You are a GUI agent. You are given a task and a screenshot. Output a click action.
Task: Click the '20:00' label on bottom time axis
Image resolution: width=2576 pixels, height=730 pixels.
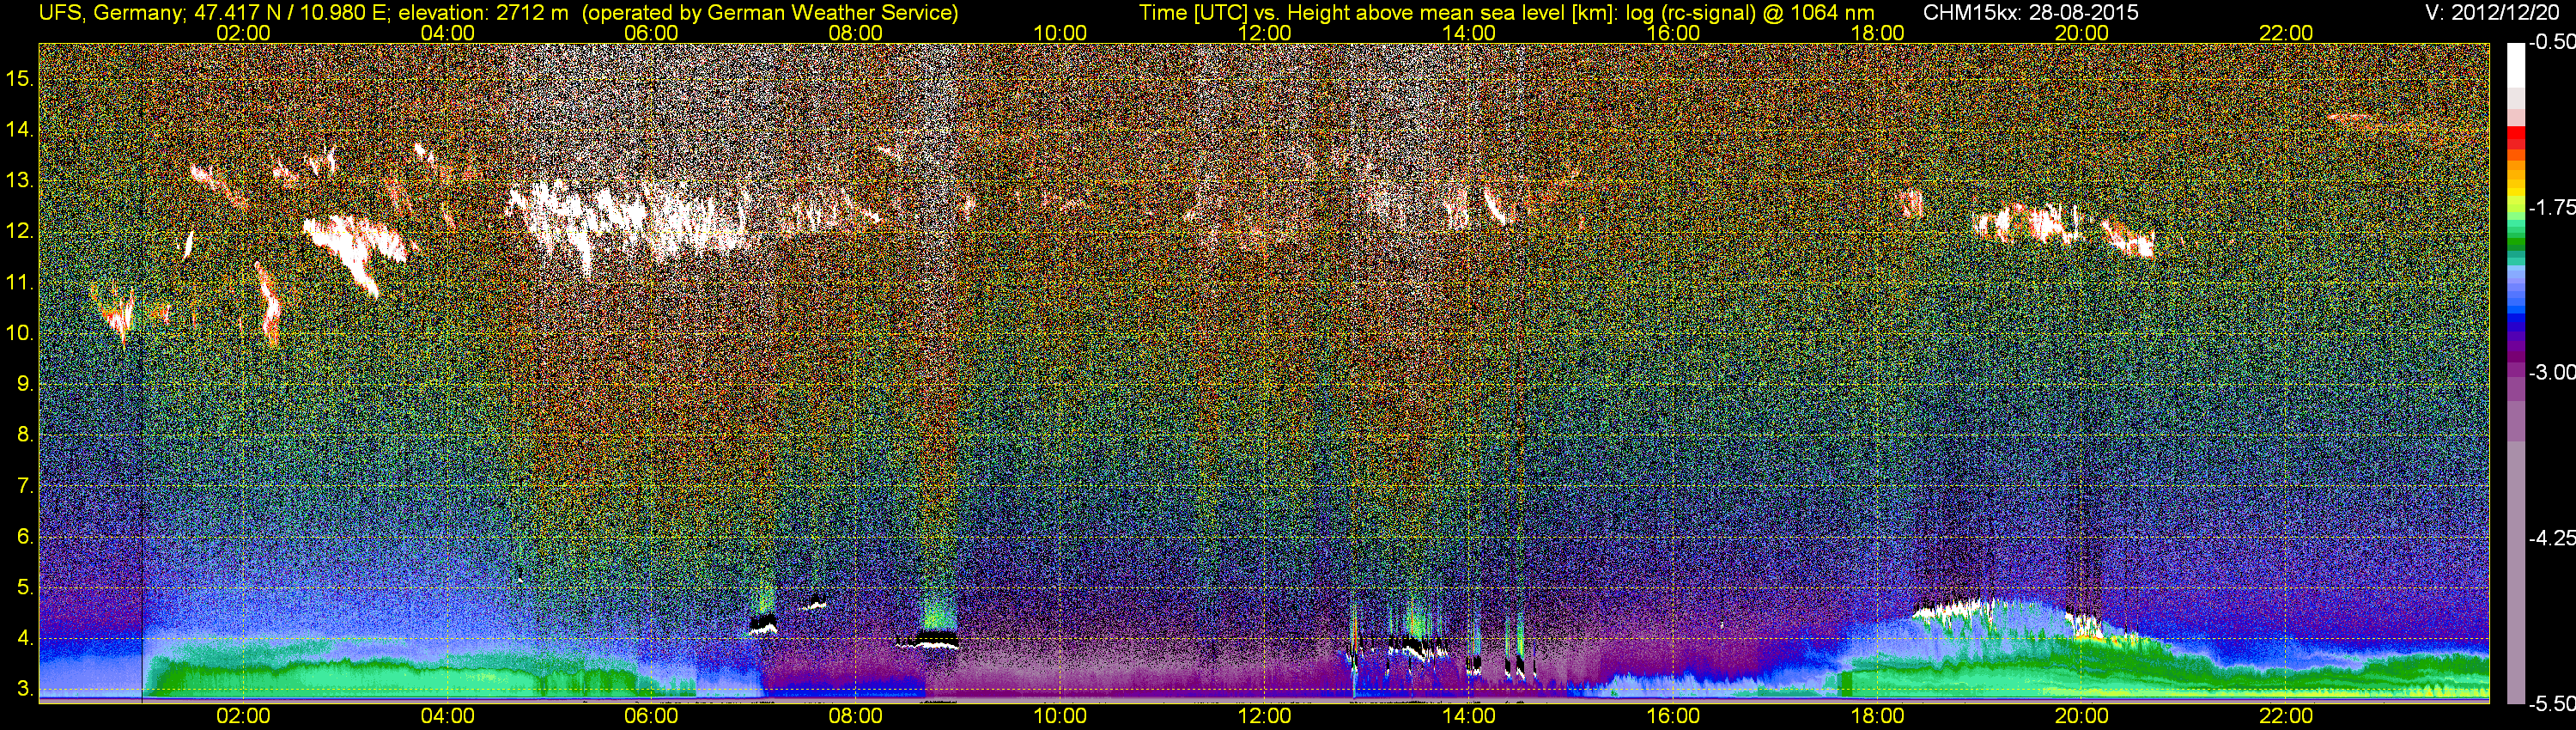pos(2082,716)
